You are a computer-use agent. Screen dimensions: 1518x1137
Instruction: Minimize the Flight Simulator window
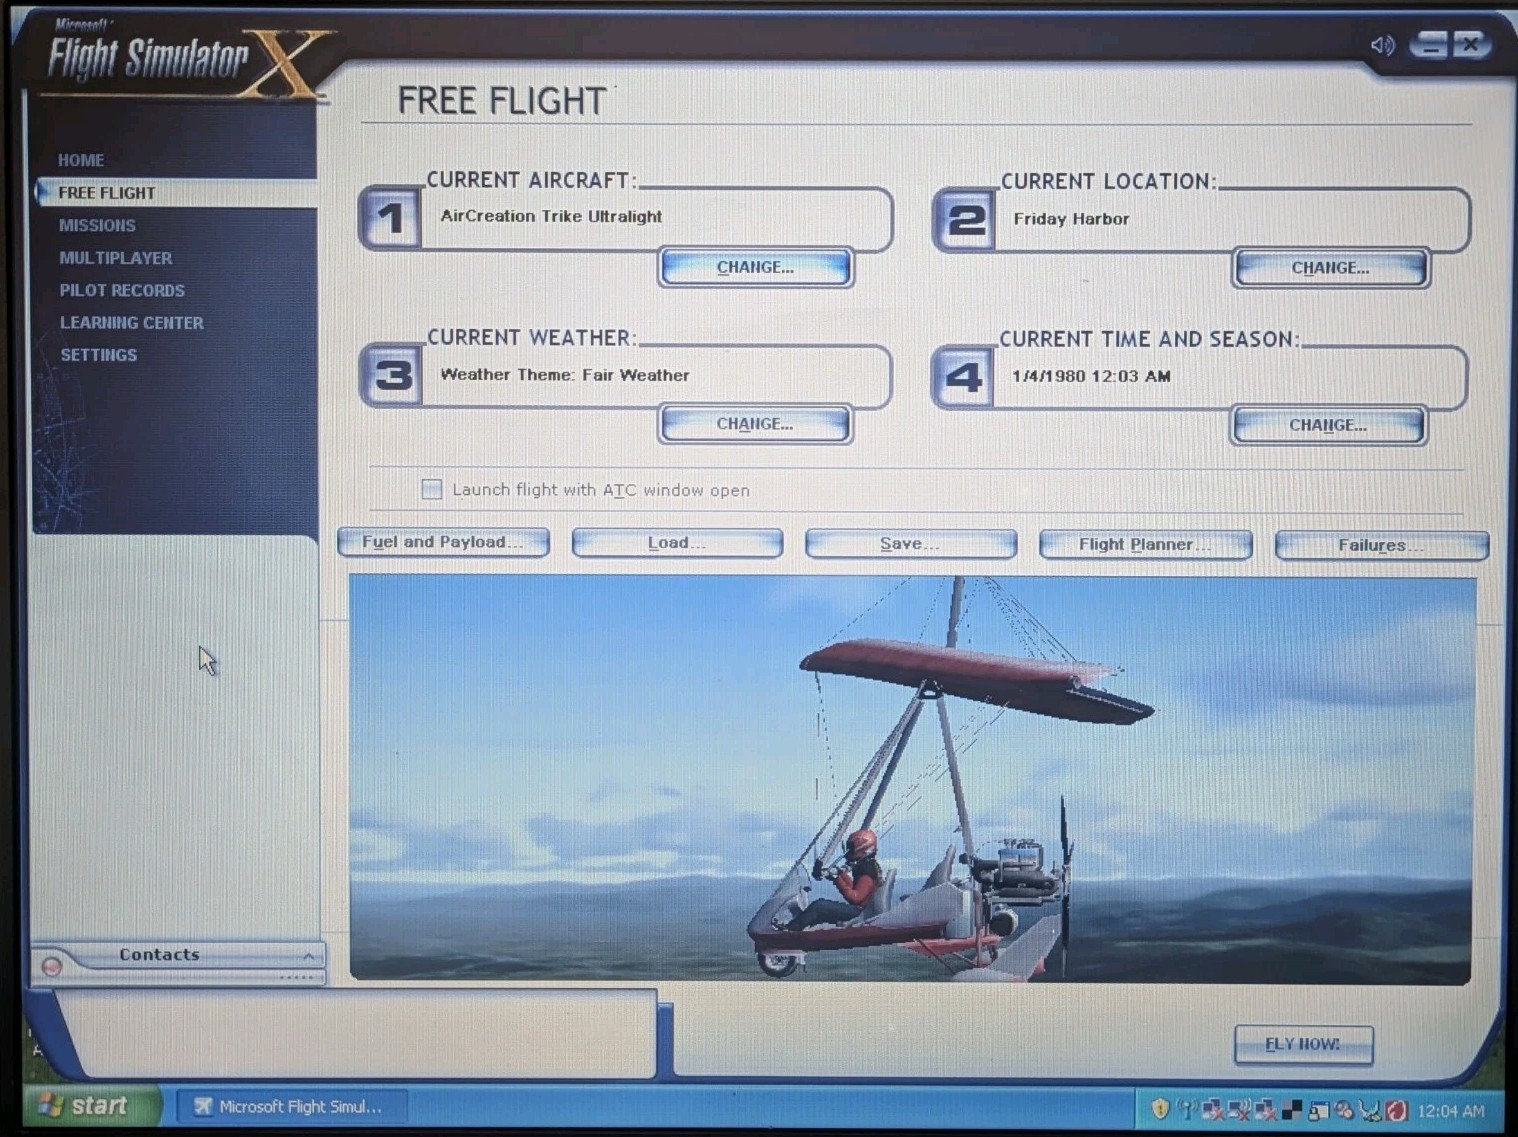(x=1430, y=45)
